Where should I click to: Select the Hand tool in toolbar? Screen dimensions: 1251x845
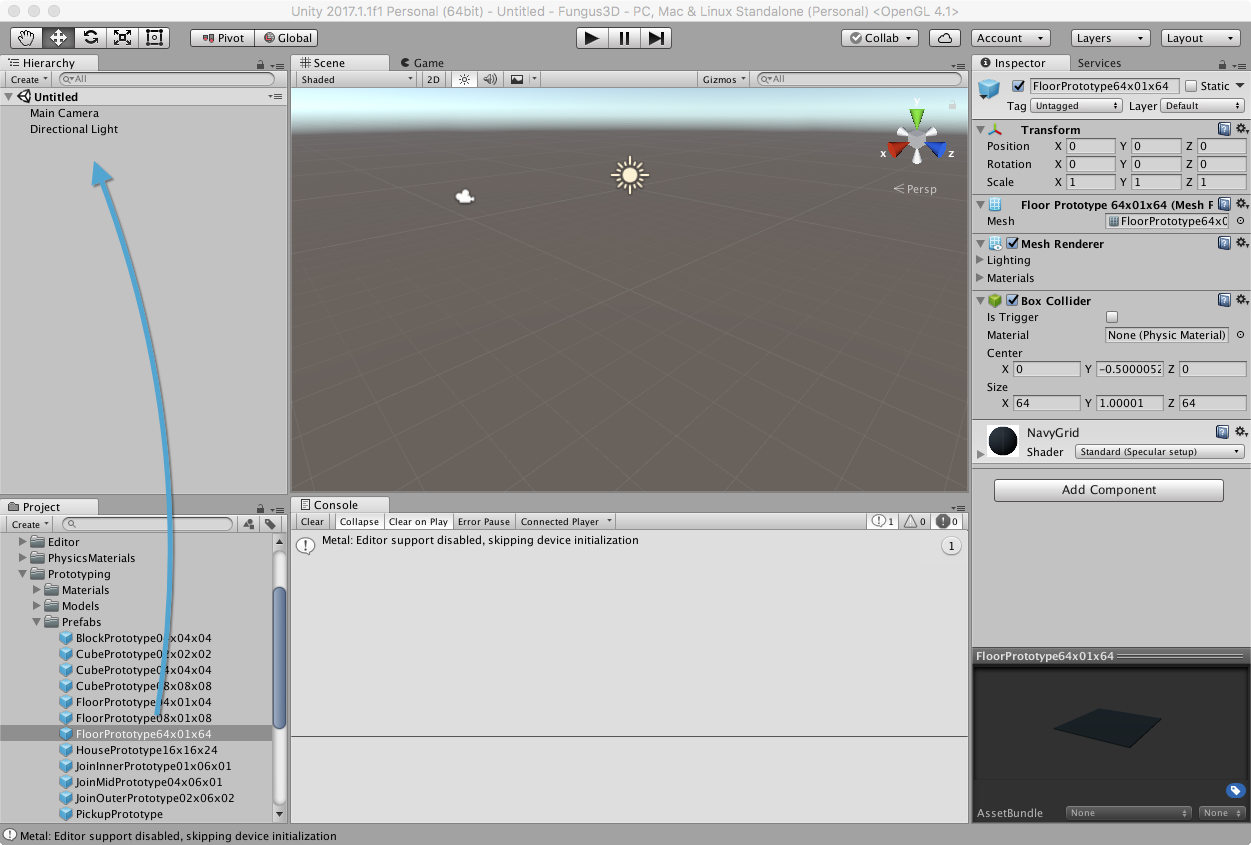tap(26, 38)
